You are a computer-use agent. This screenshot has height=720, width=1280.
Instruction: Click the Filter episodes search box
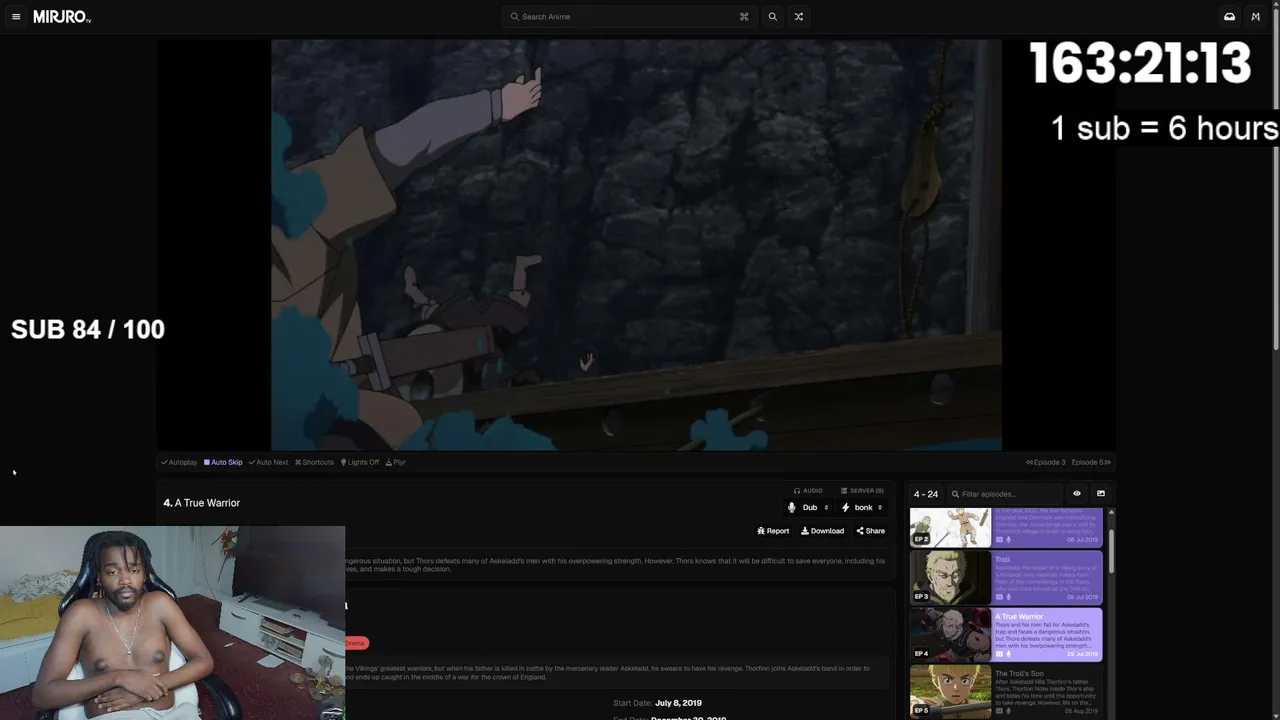[1005, 494]
